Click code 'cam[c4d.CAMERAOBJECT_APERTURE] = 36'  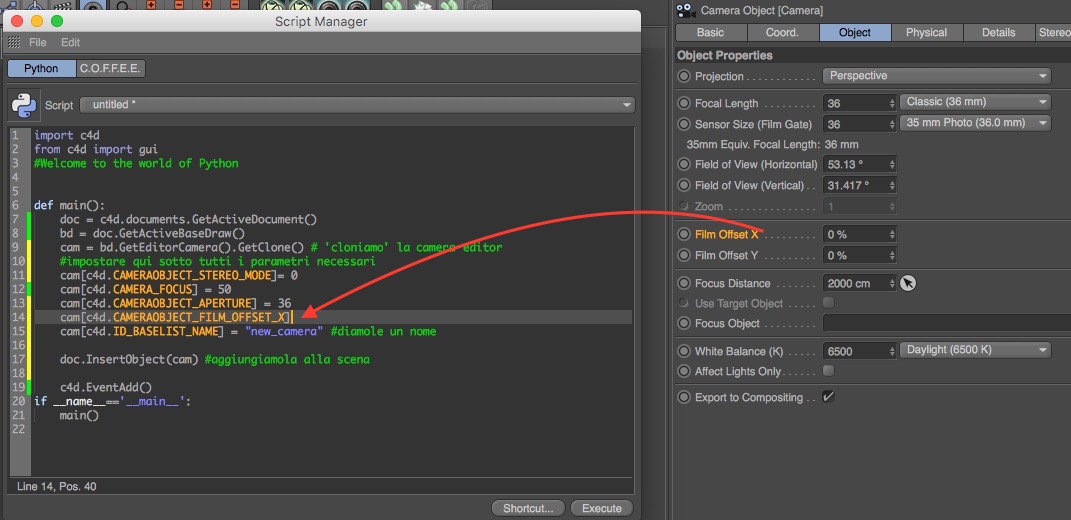pyautogui.click(x=176, y=303)
